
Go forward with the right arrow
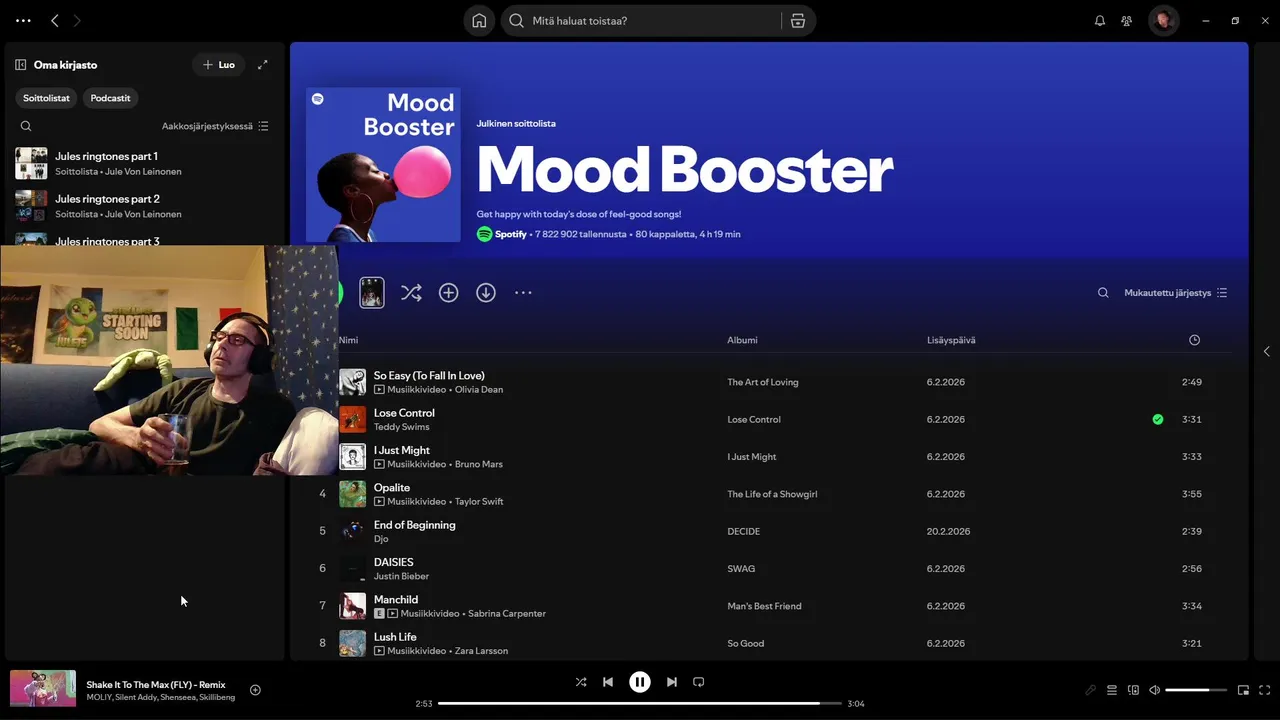click(77, 20)
